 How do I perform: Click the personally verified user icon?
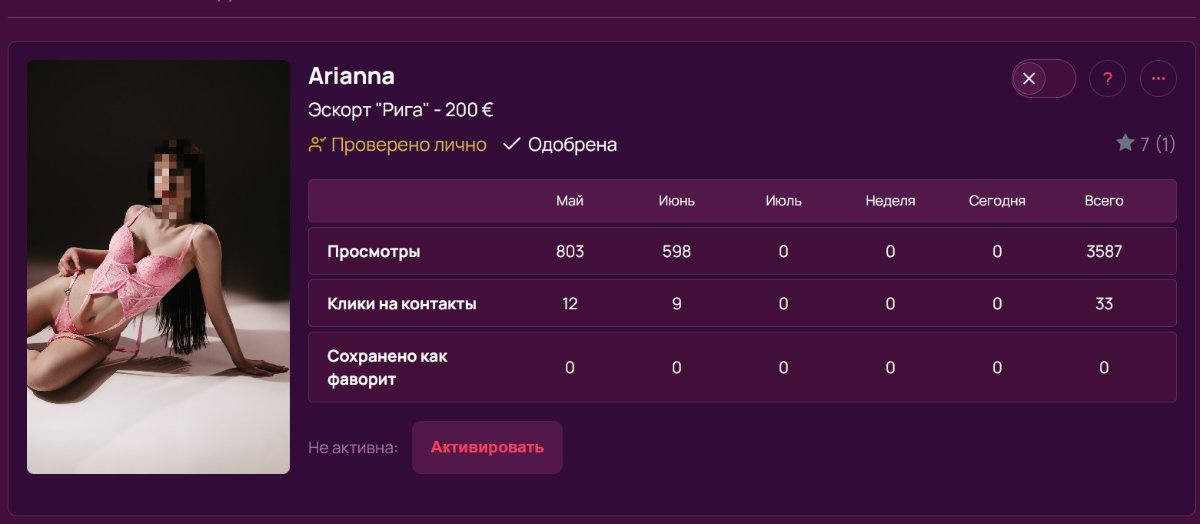(x=317, y=144)
